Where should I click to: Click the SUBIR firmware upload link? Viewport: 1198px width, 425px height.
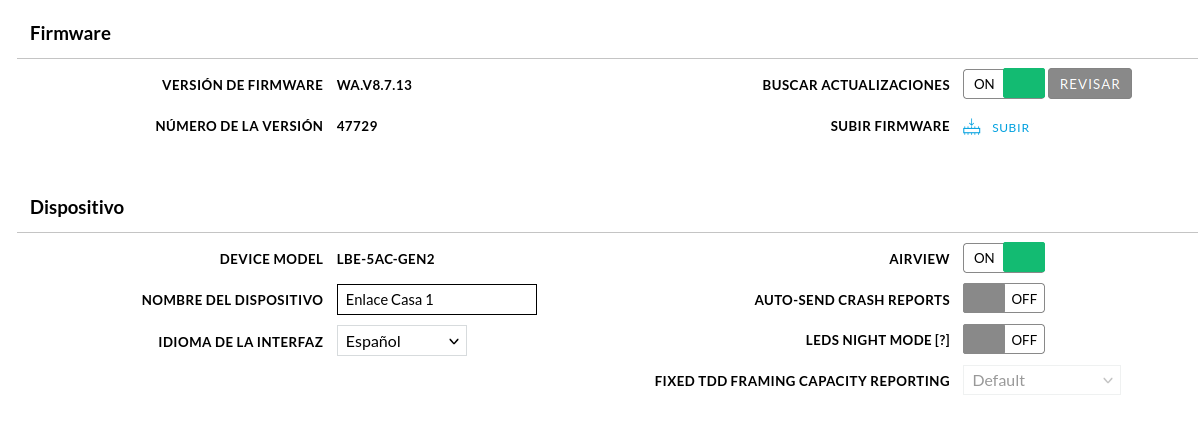click(1010, 128)
